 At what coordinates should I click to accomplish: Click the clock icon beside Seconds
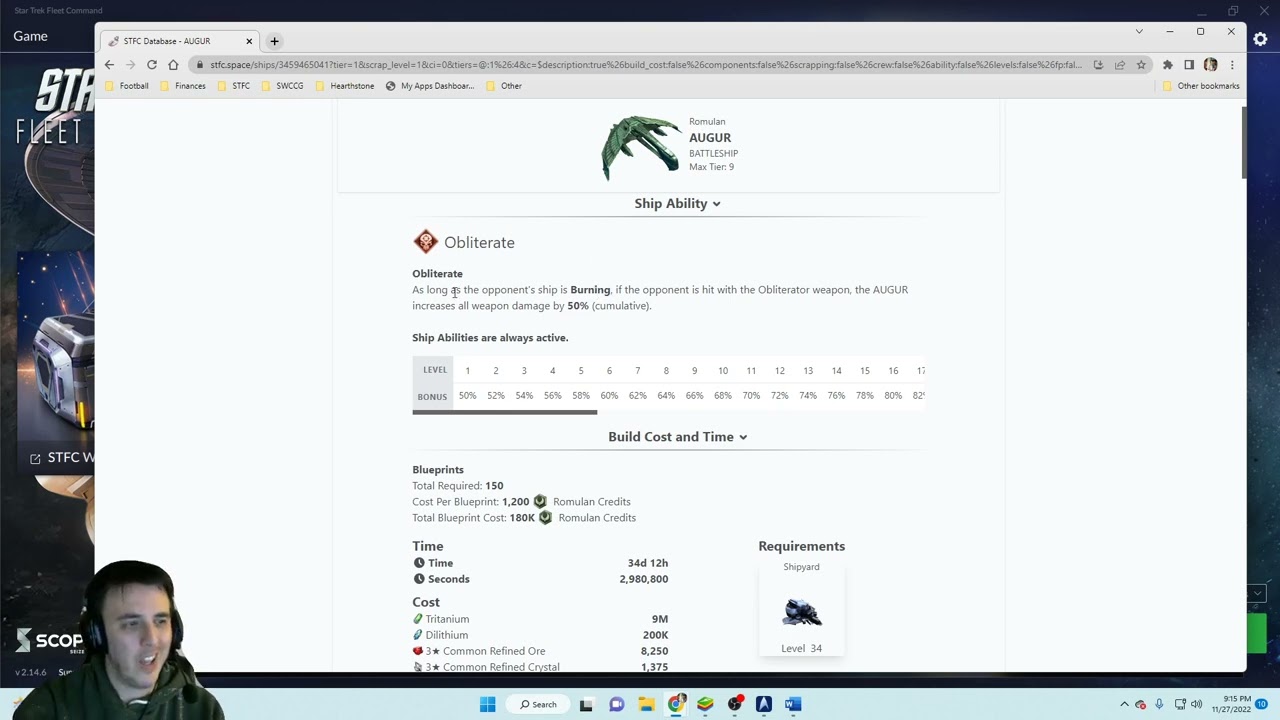419,579
